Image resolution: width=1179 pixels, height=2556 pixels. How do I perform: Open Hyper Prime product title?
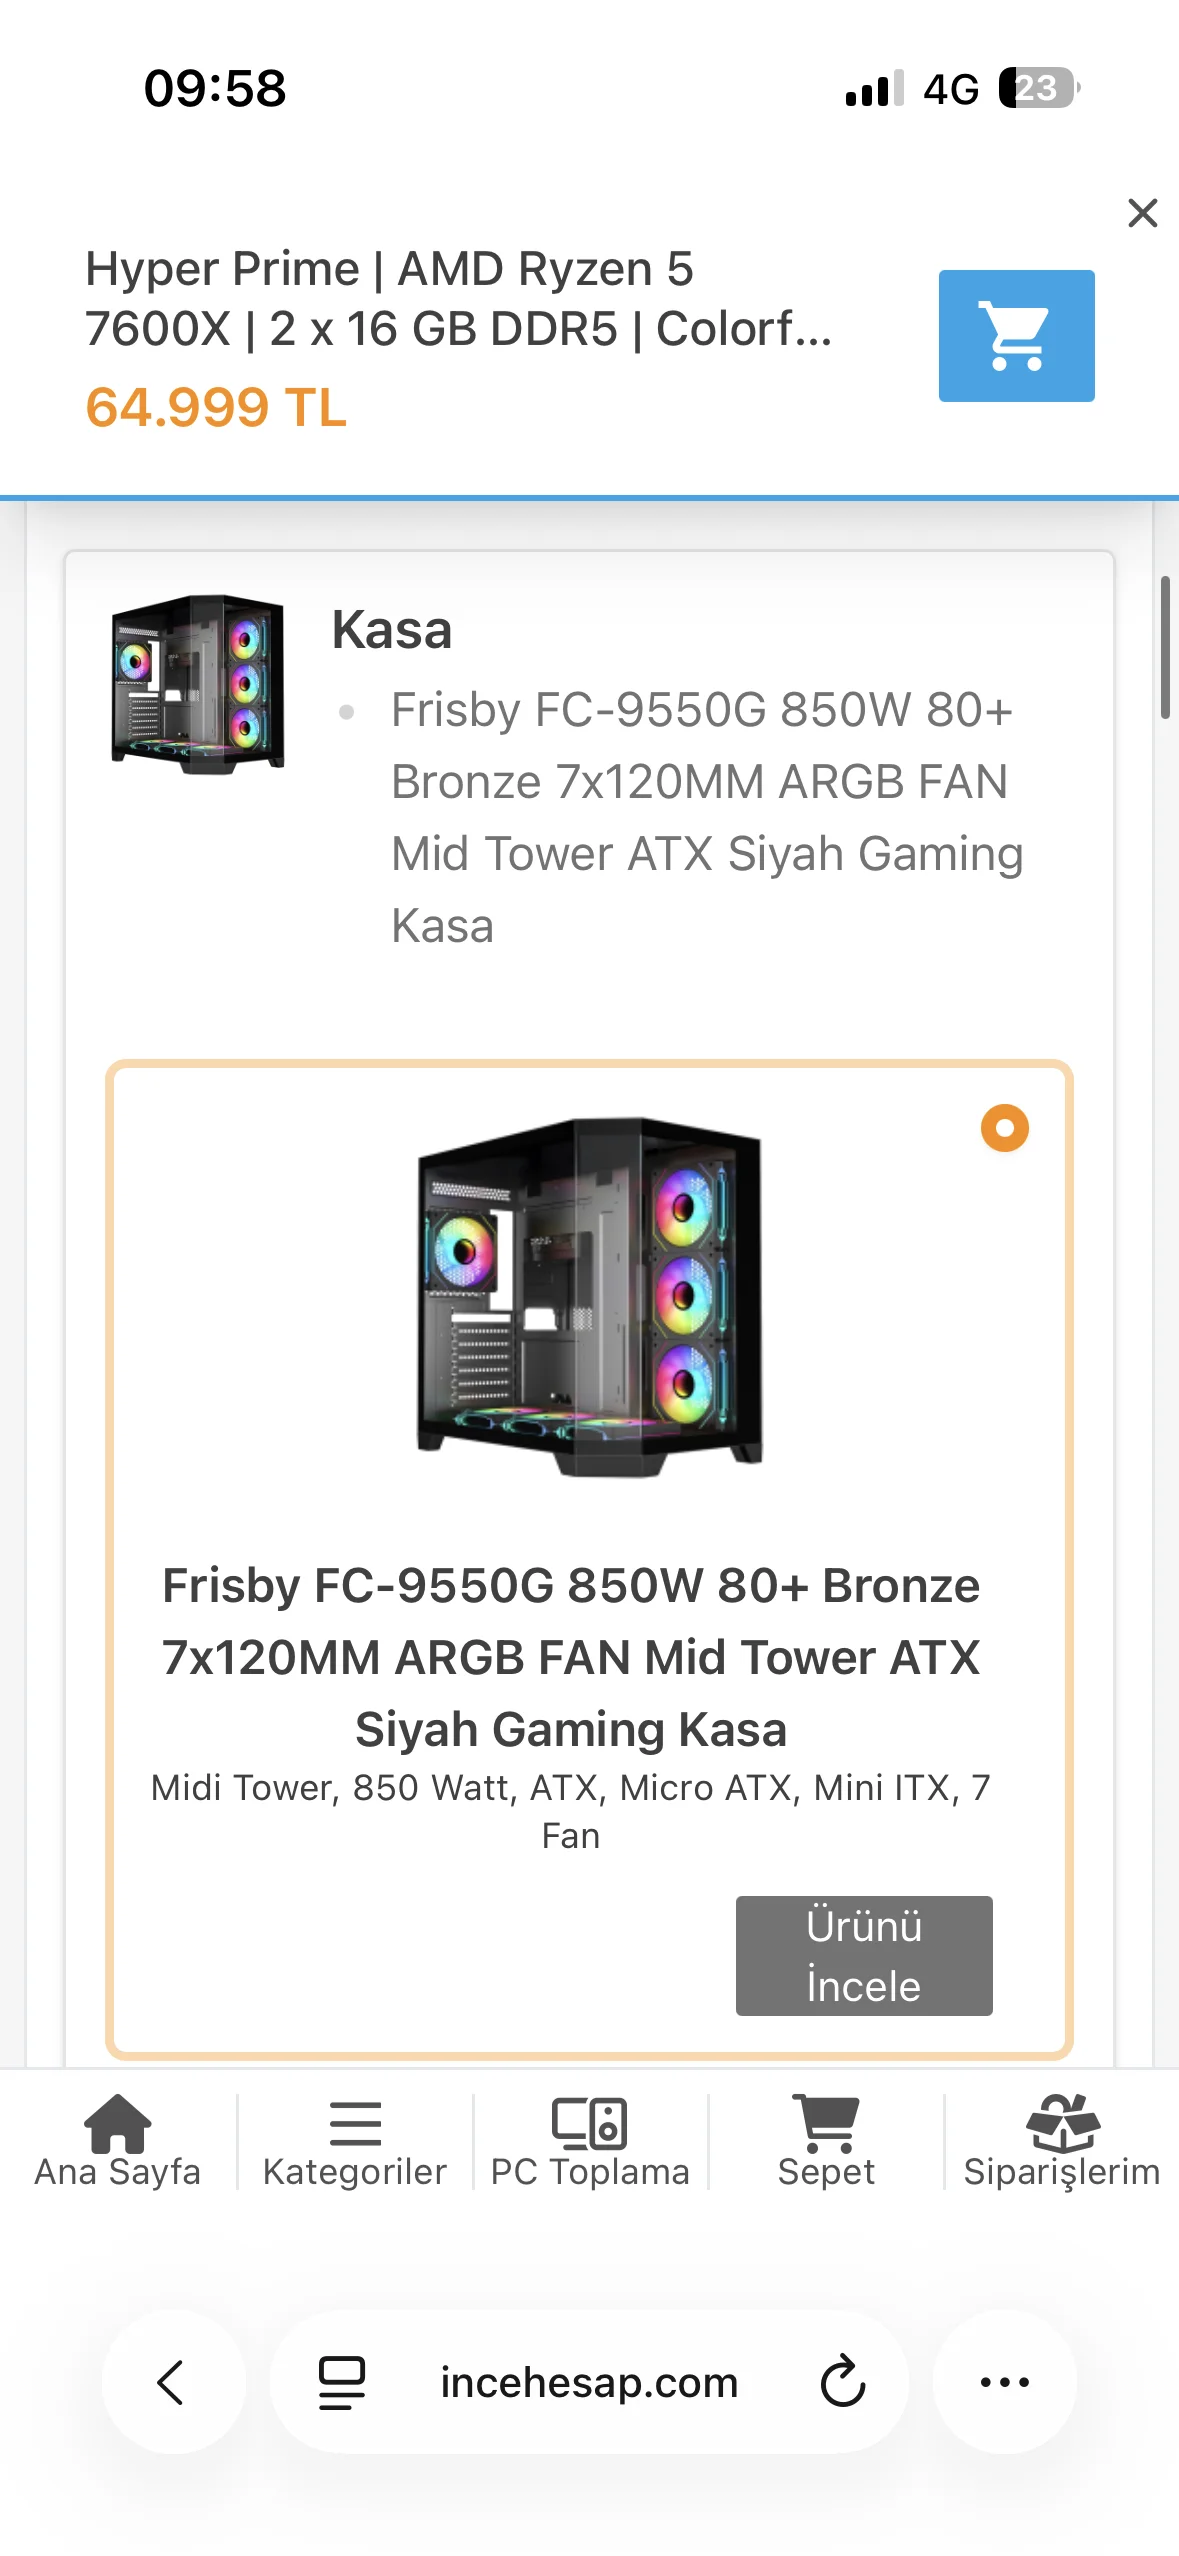point(458,298)
